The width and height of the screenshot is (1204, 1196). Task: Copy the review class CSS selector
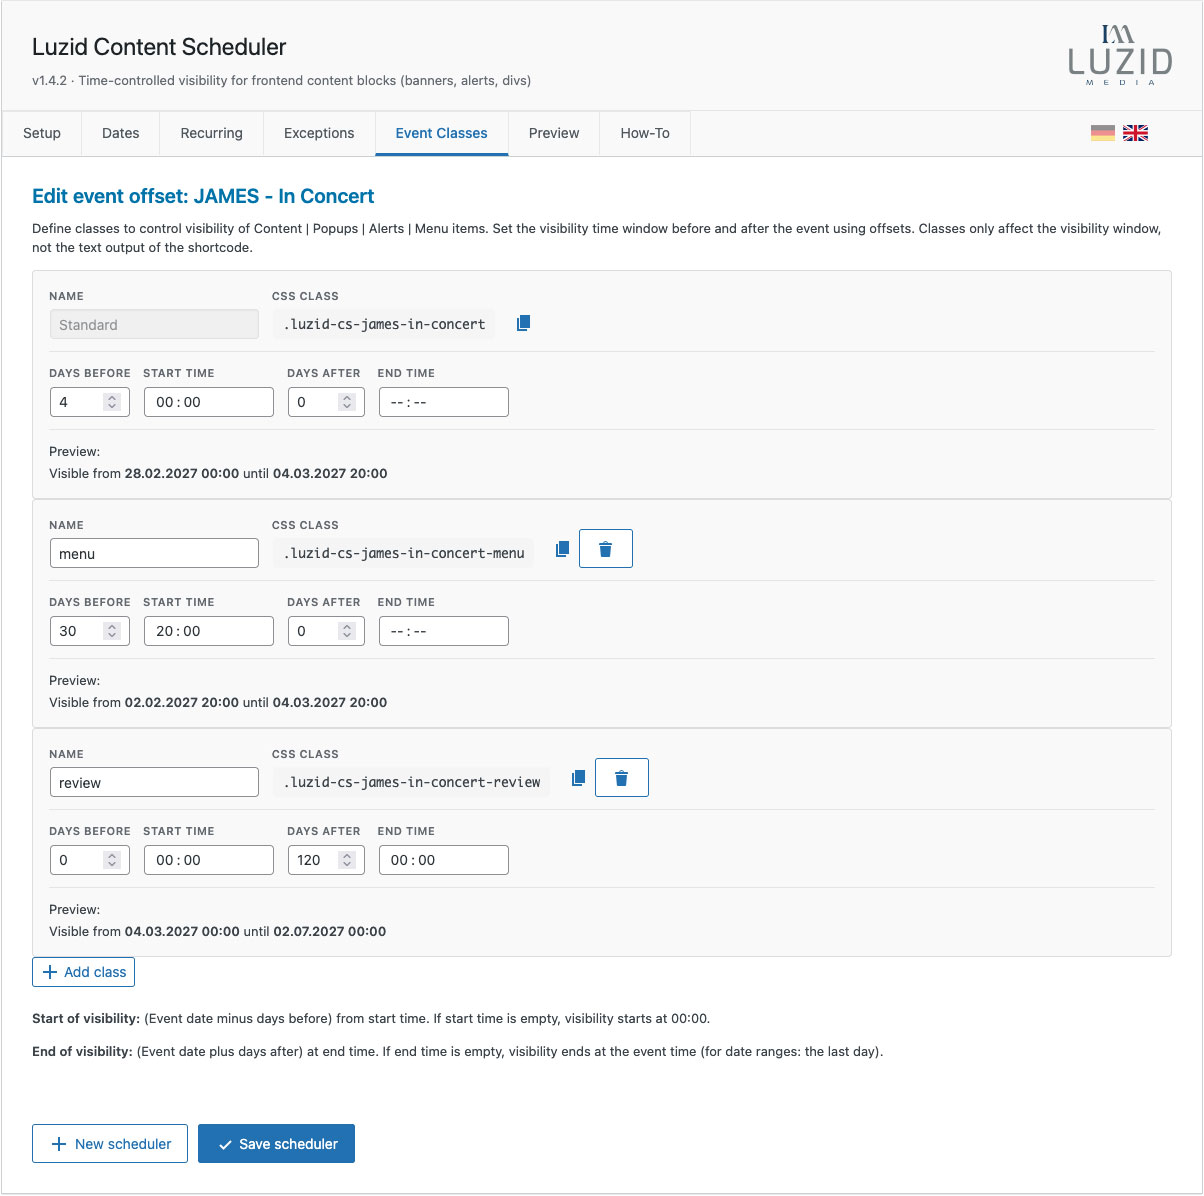click(x=577, y=777)
